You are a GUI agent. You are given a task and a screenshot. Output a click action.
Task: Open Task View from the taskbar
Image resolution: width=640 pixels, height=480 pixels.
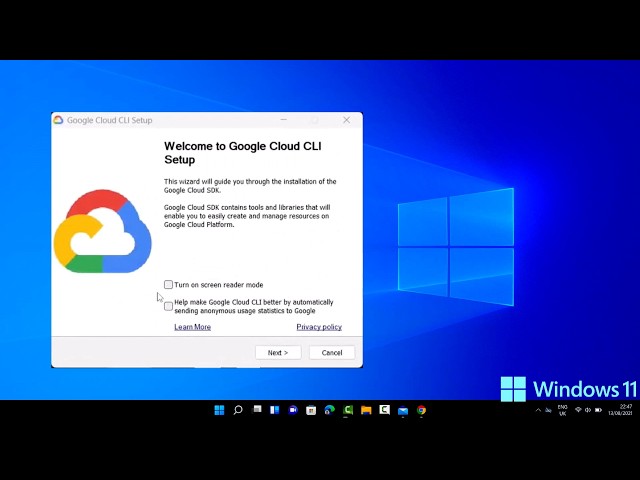(x=257, y=409)
